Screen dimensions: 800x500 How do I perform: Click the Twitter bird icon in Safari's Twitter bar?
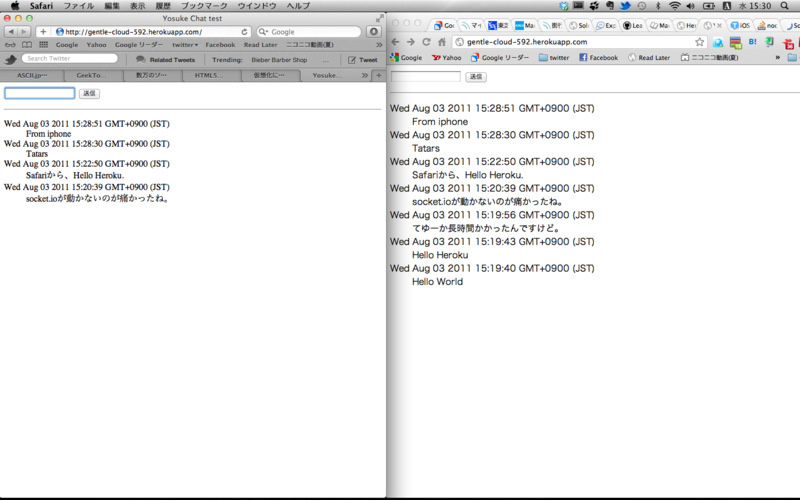click(x=11, y=60)
